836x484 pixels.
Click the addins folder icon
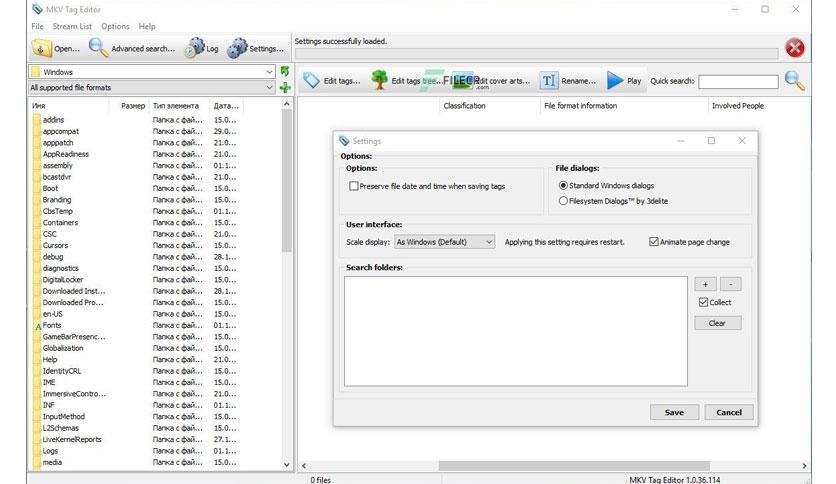click(x=37, y=120)
